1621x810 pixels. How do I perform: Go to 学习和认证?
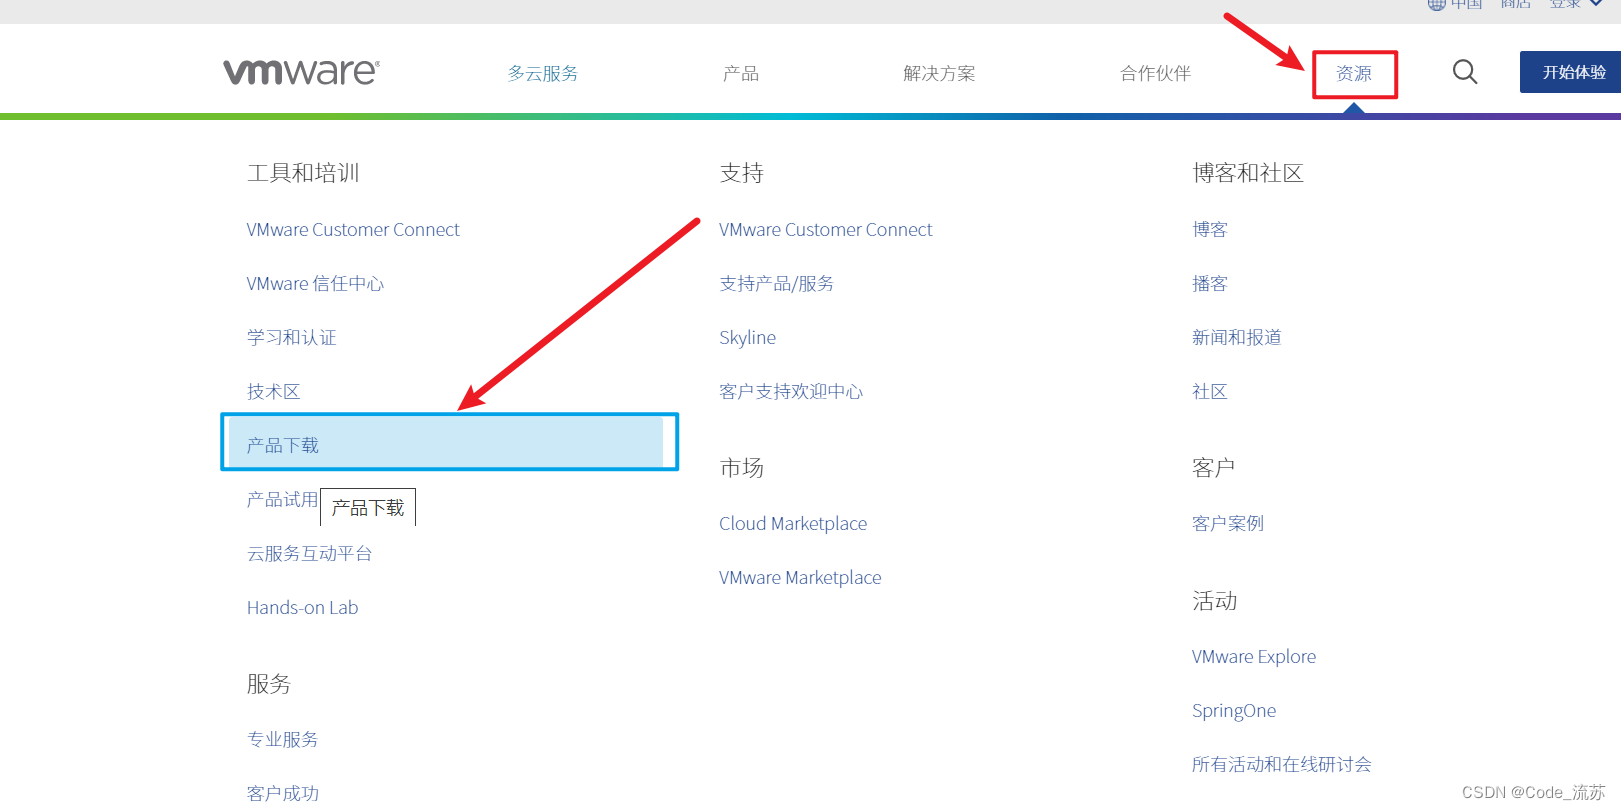(292, 338)
